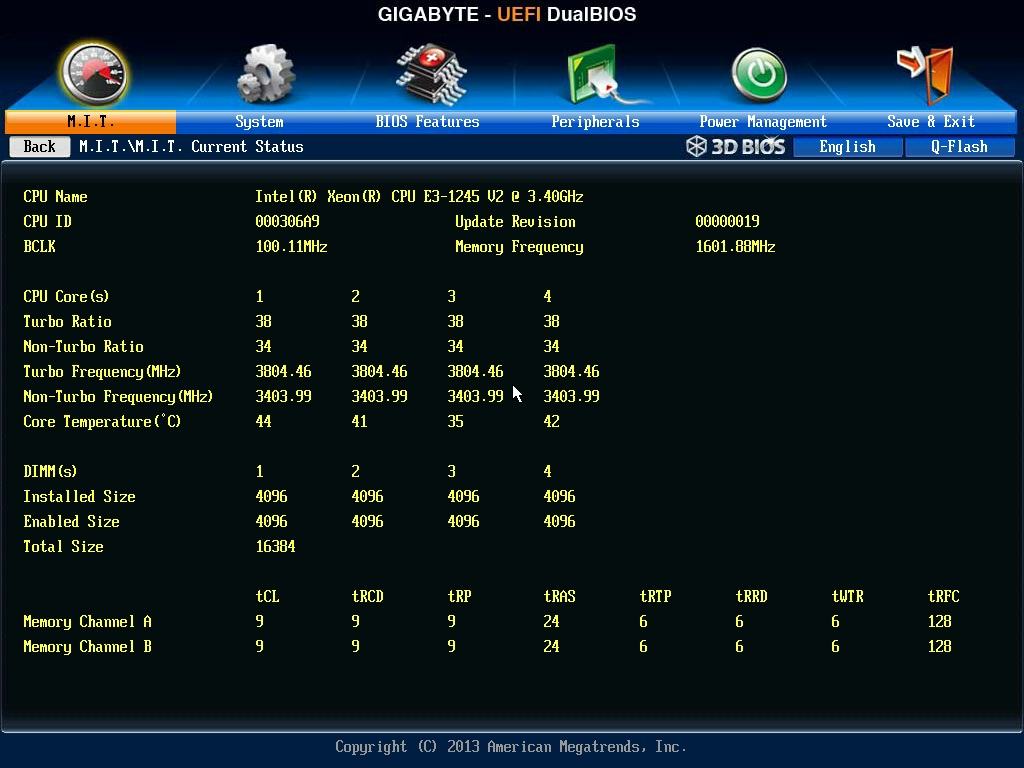Click the tWTR column header
This screenshot has width=1024, height=768.
click(x=847, y=596)
